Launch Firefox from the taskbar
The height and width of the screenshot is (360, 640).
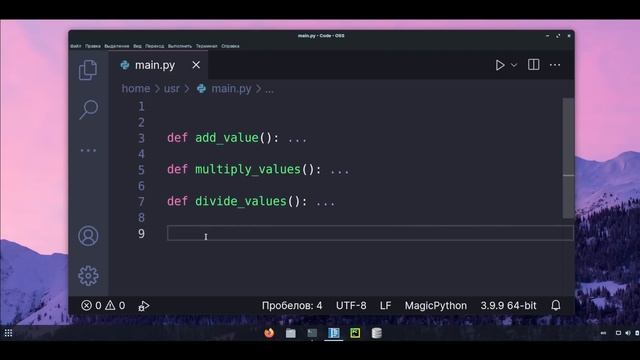coord(269,333)
